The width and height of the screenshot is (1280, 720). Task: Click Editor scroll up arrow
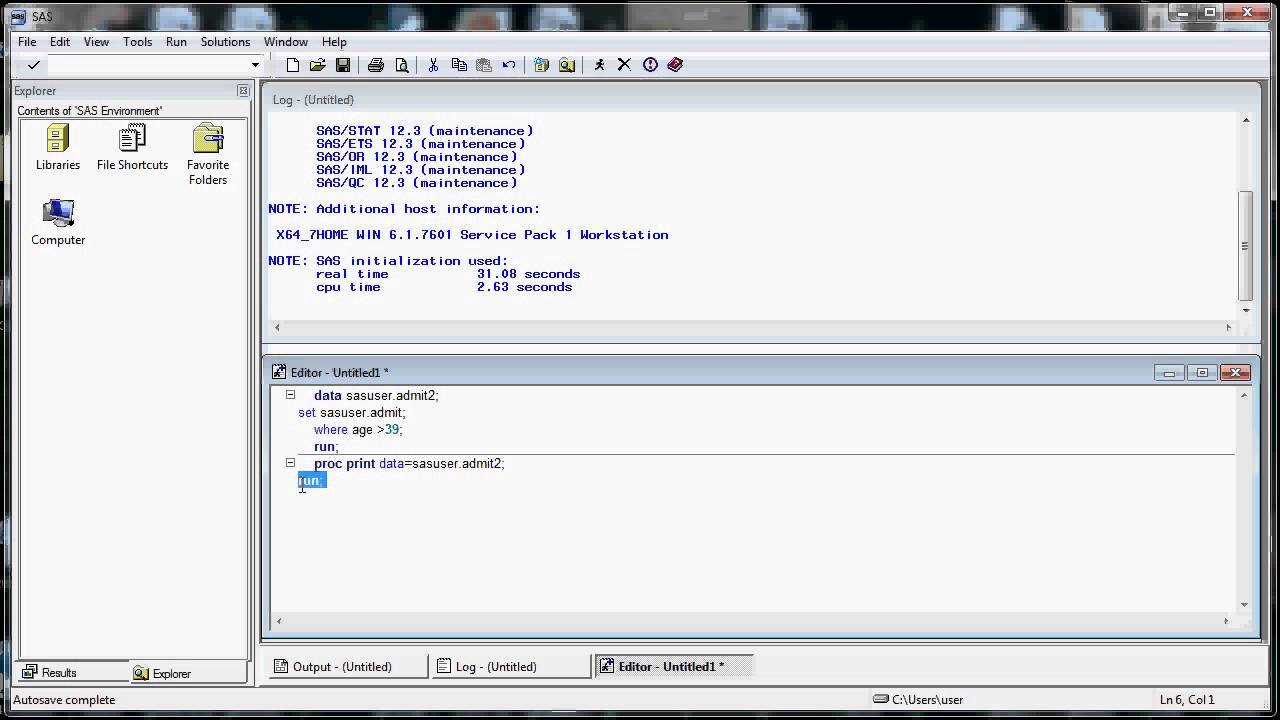pyautogui.click(x=1245, y=395)
